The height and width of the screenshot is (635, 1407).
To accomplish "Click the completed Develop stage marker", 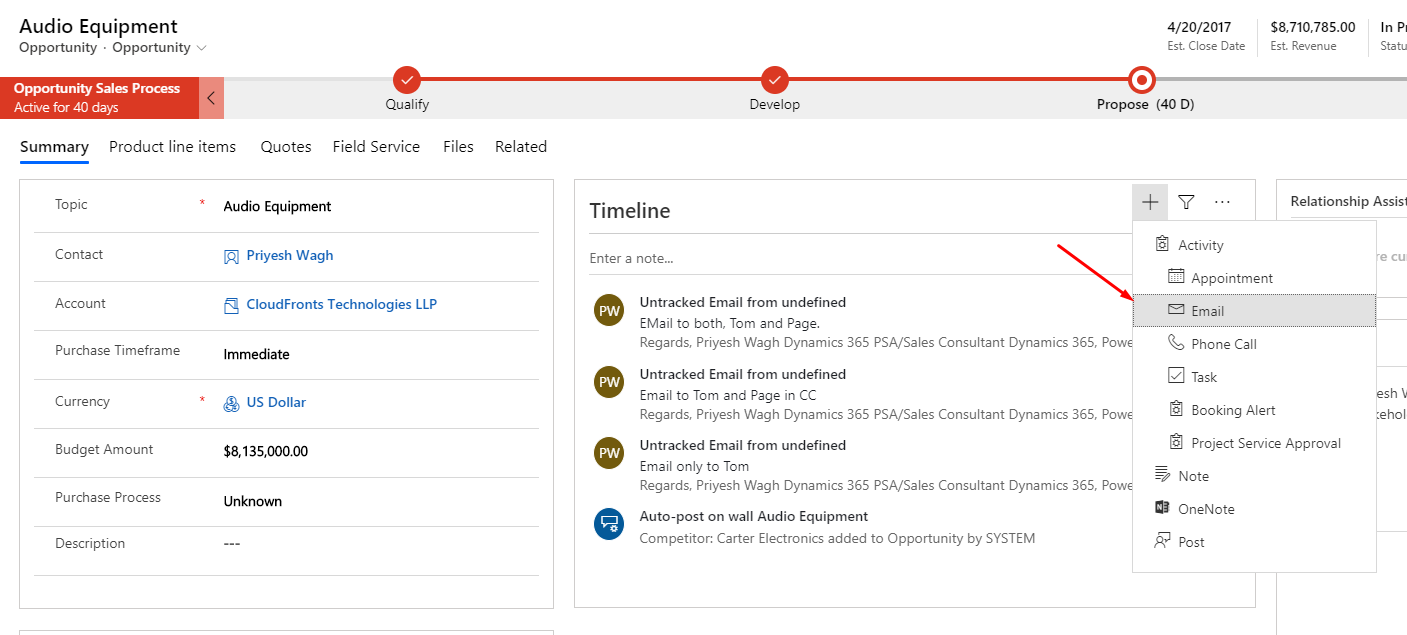I will 774,80.
